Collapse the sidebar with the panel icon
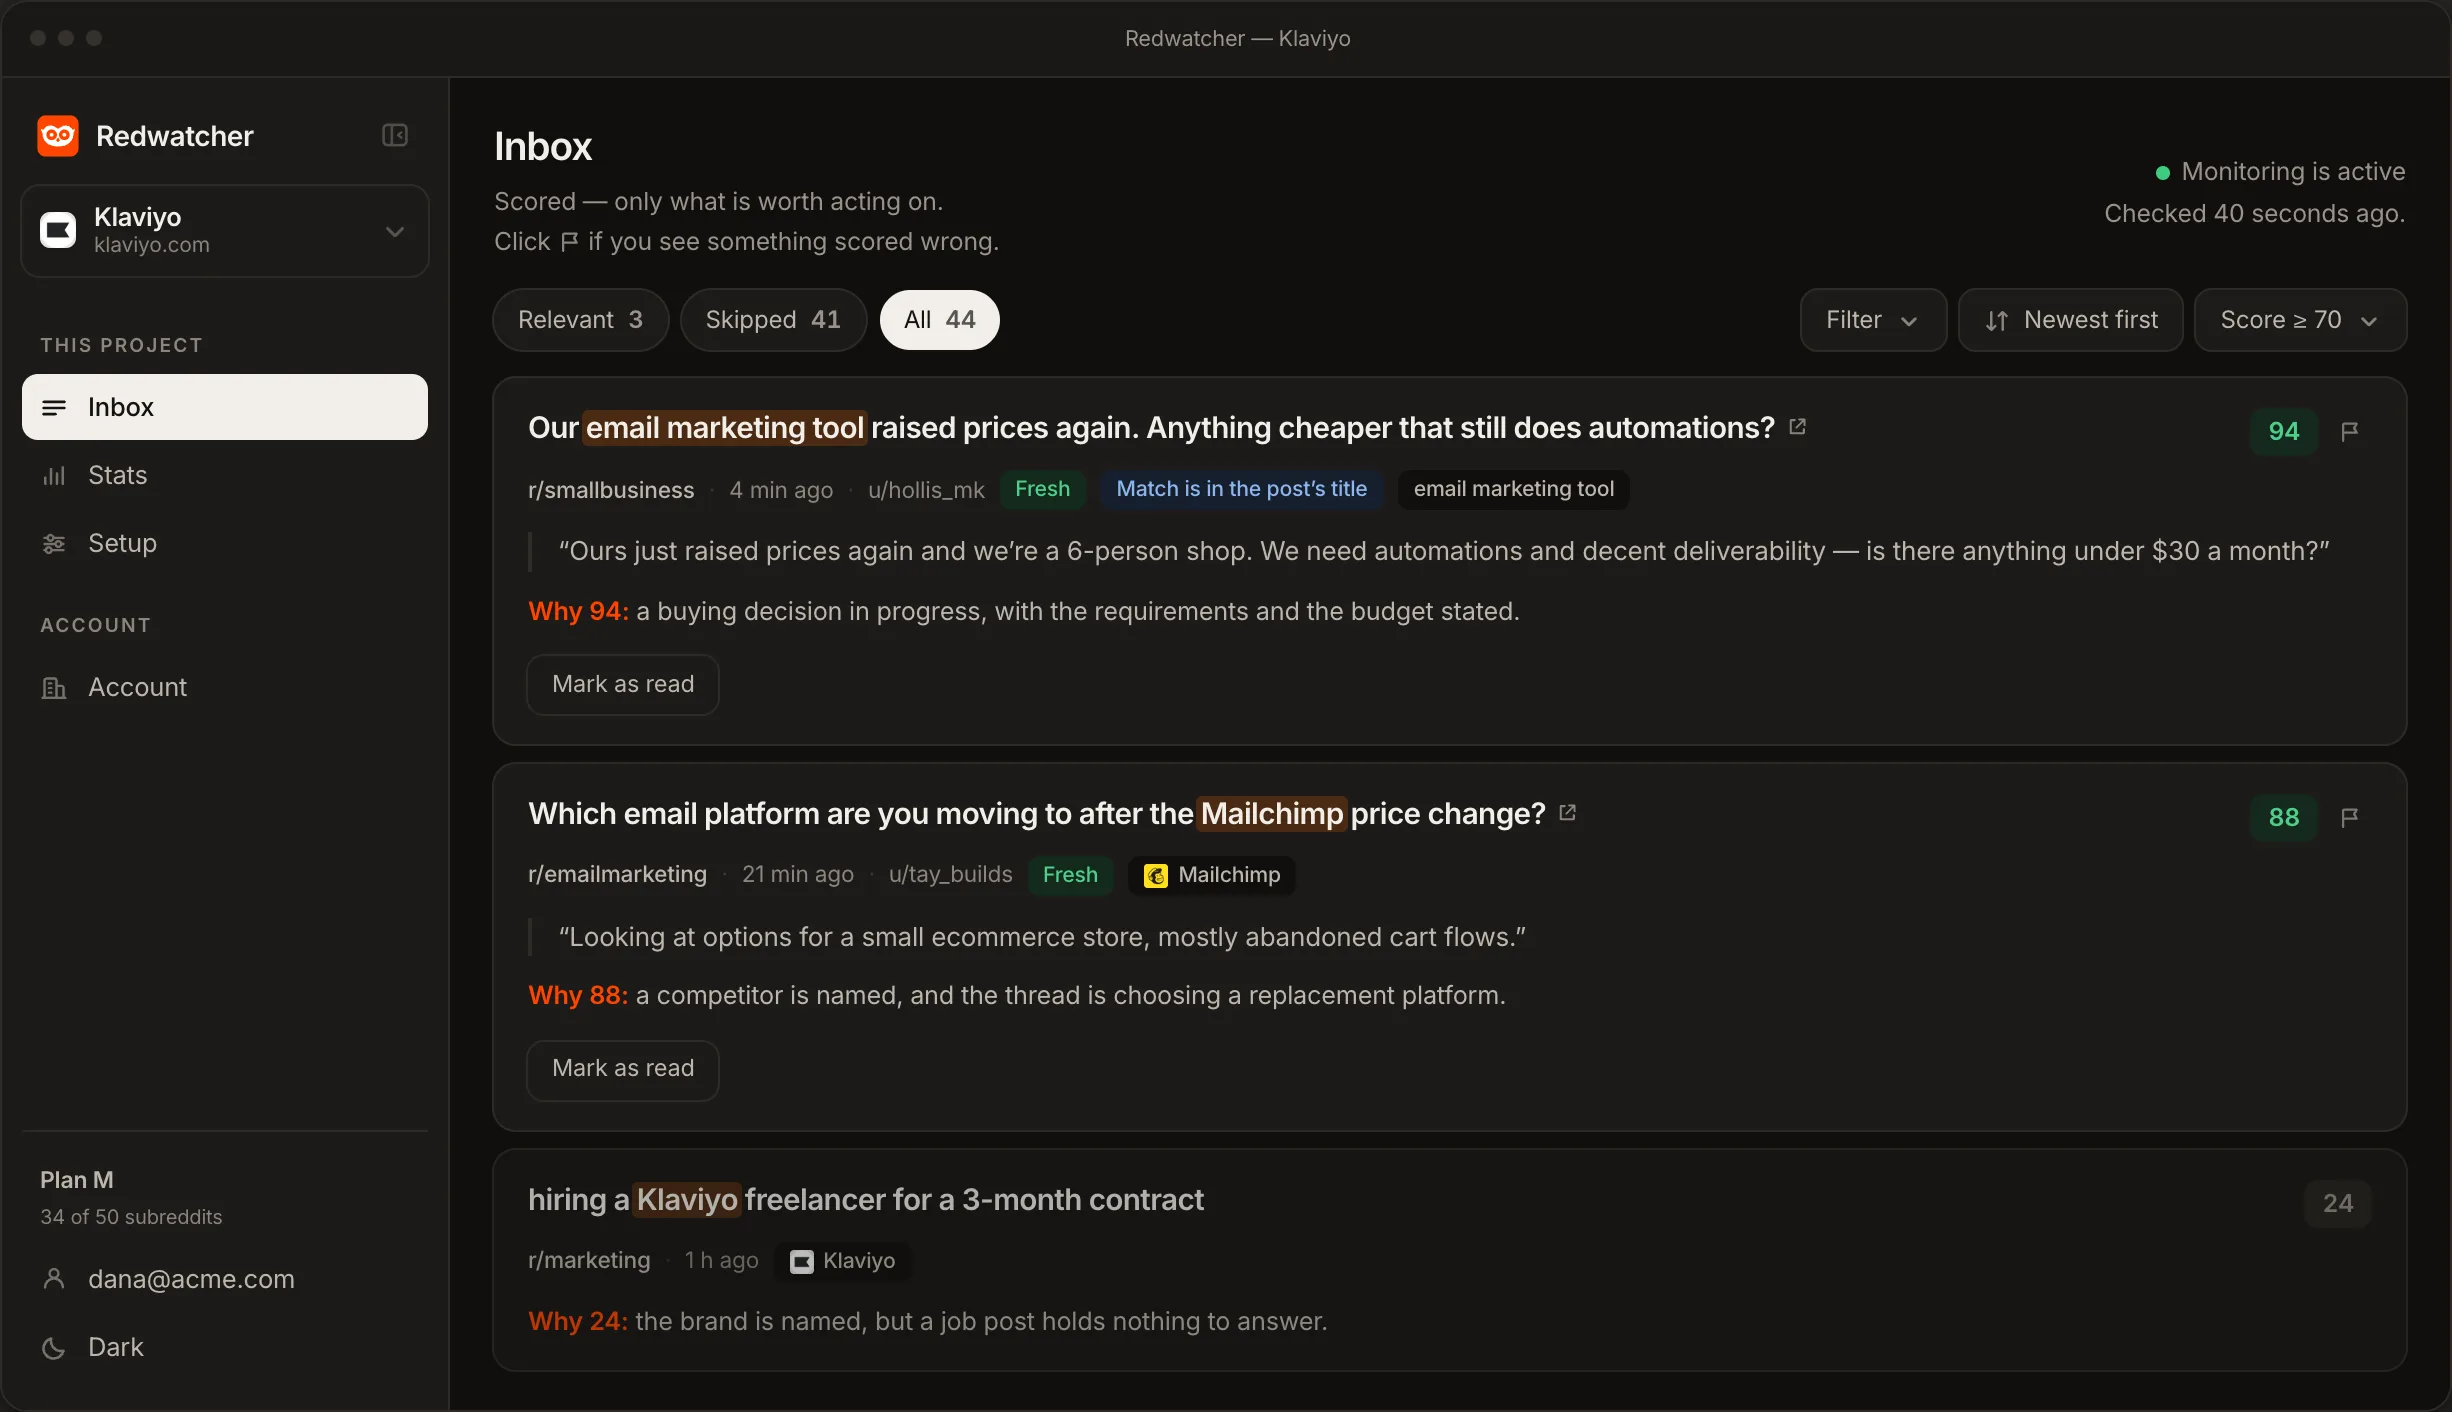 (395, 135)
